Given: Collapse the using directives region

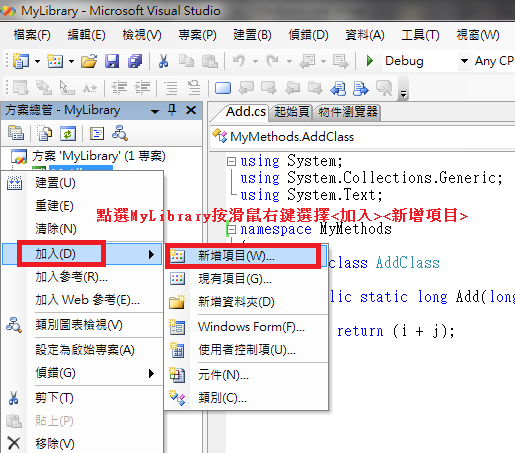Looking at the screenshot, I should [x=231, y=162].
